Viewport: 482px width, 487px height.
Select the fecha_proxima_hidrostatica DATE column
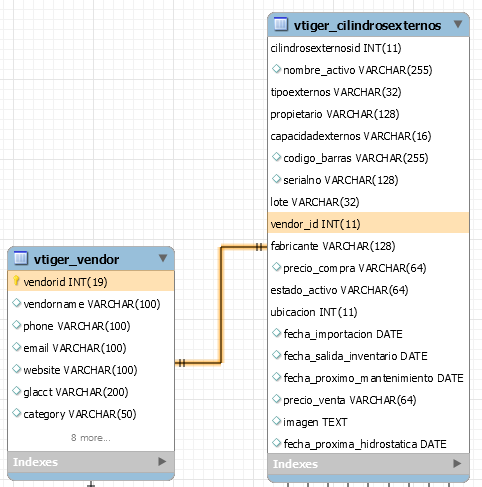368,443
